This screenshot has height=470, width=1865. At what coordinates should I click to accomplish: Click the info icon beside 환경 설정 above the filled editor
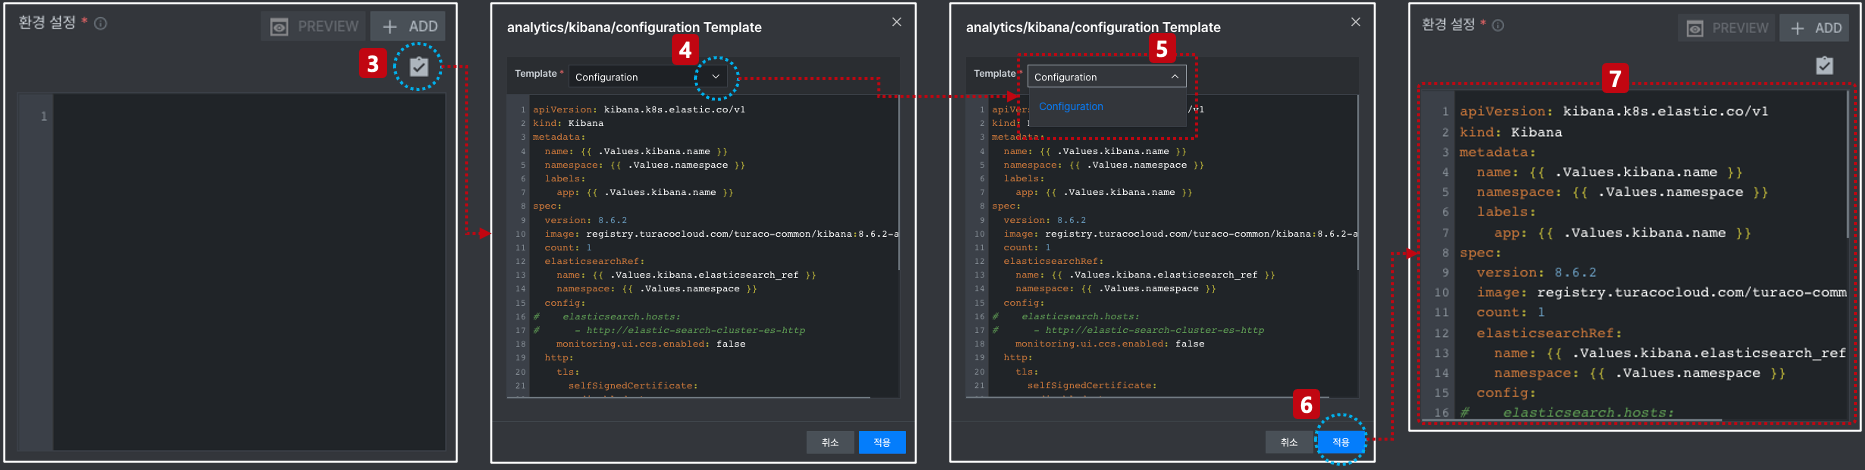coord(1498,25)
